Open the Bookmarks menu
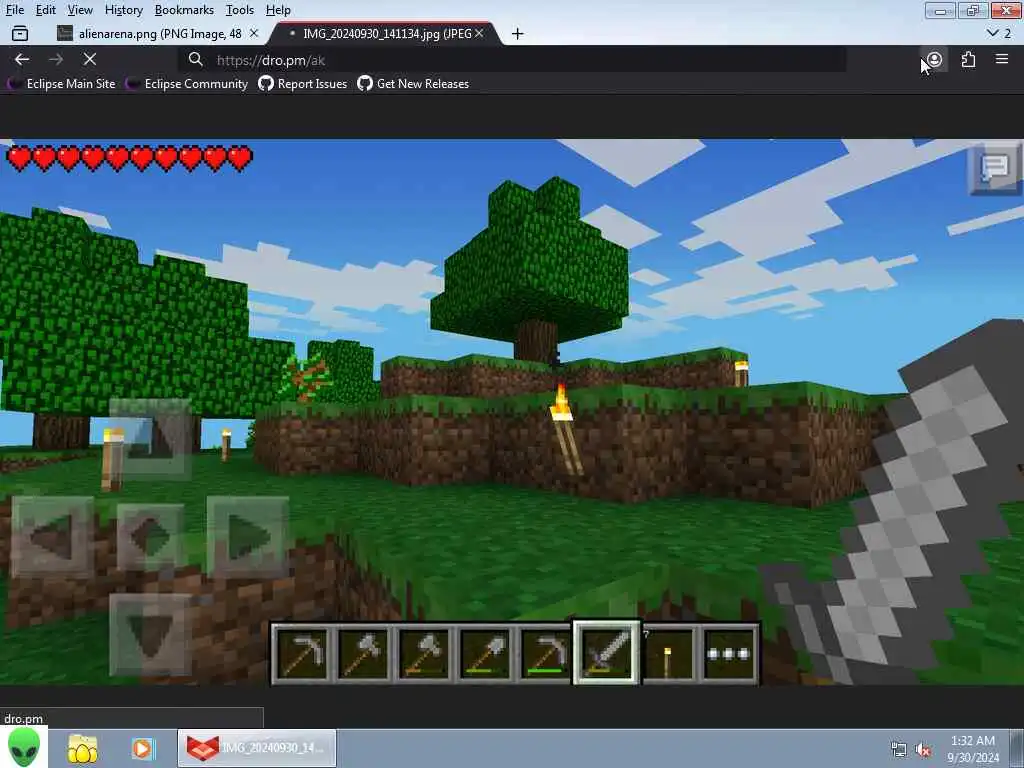1024x768 pixels. point(184,10)
